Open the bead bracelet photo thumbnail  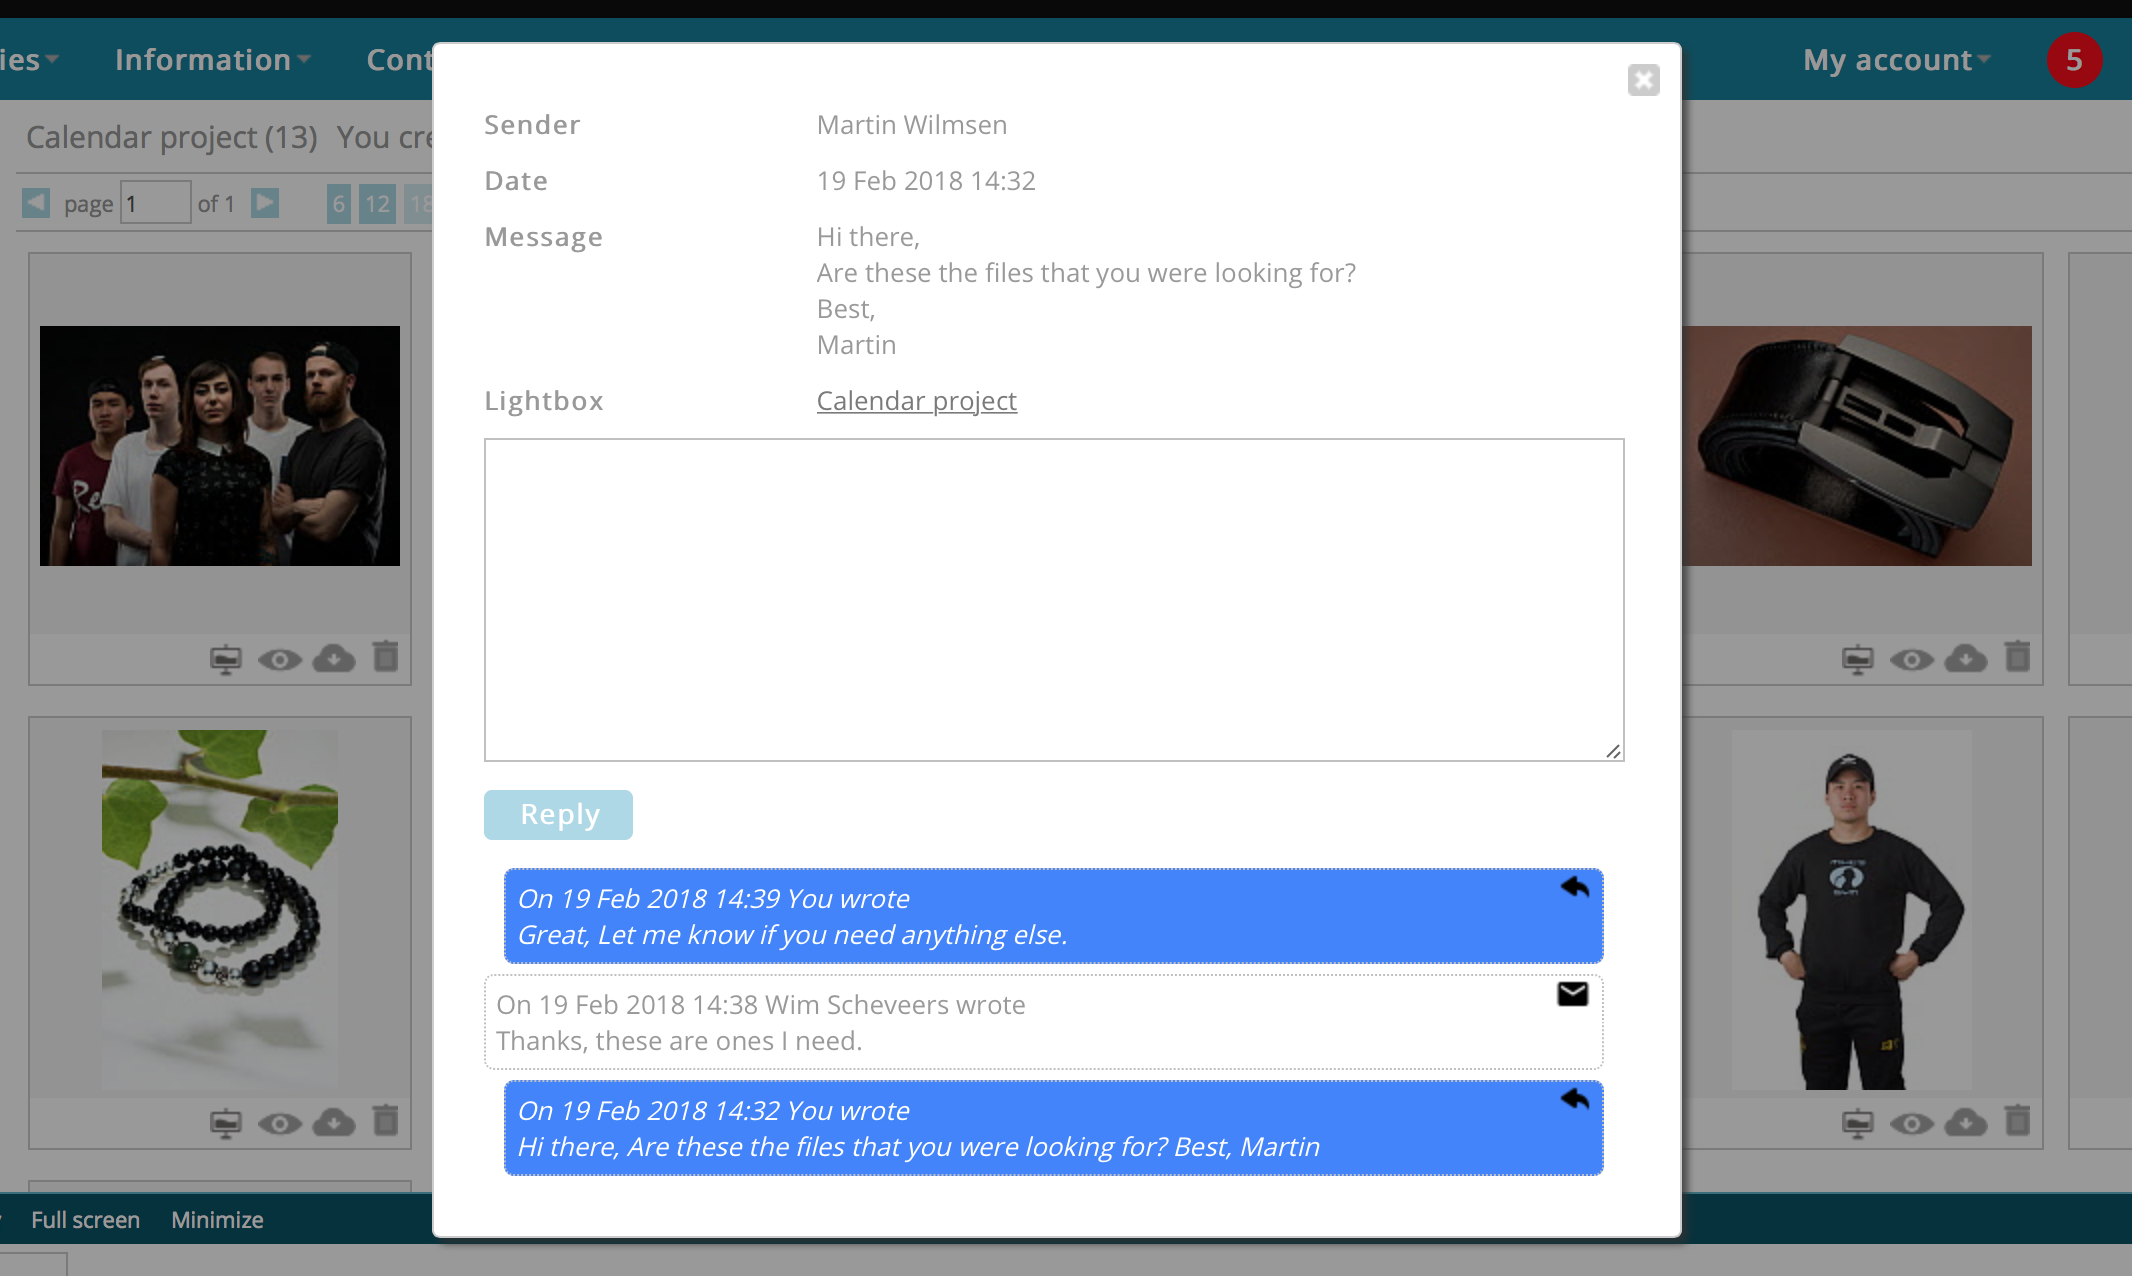tap(220, 910)
